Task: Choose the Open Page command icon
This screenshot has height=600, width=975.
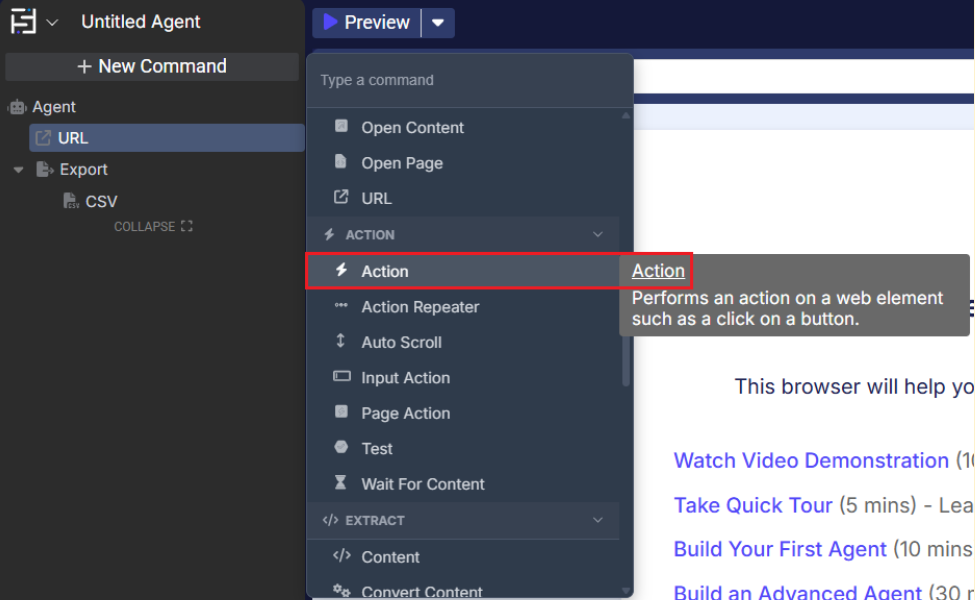Action: [342, 162]
